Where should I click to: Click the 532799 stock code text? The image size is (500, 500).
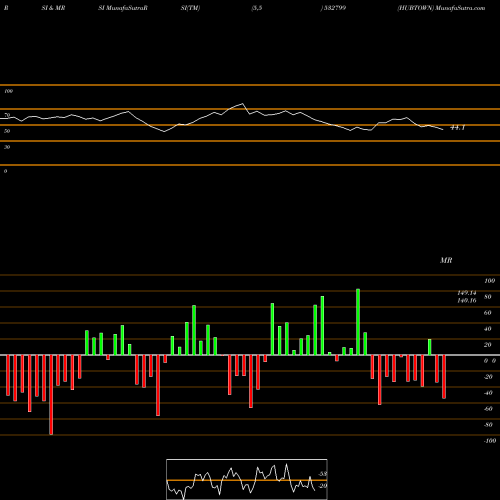coord(334,8)
